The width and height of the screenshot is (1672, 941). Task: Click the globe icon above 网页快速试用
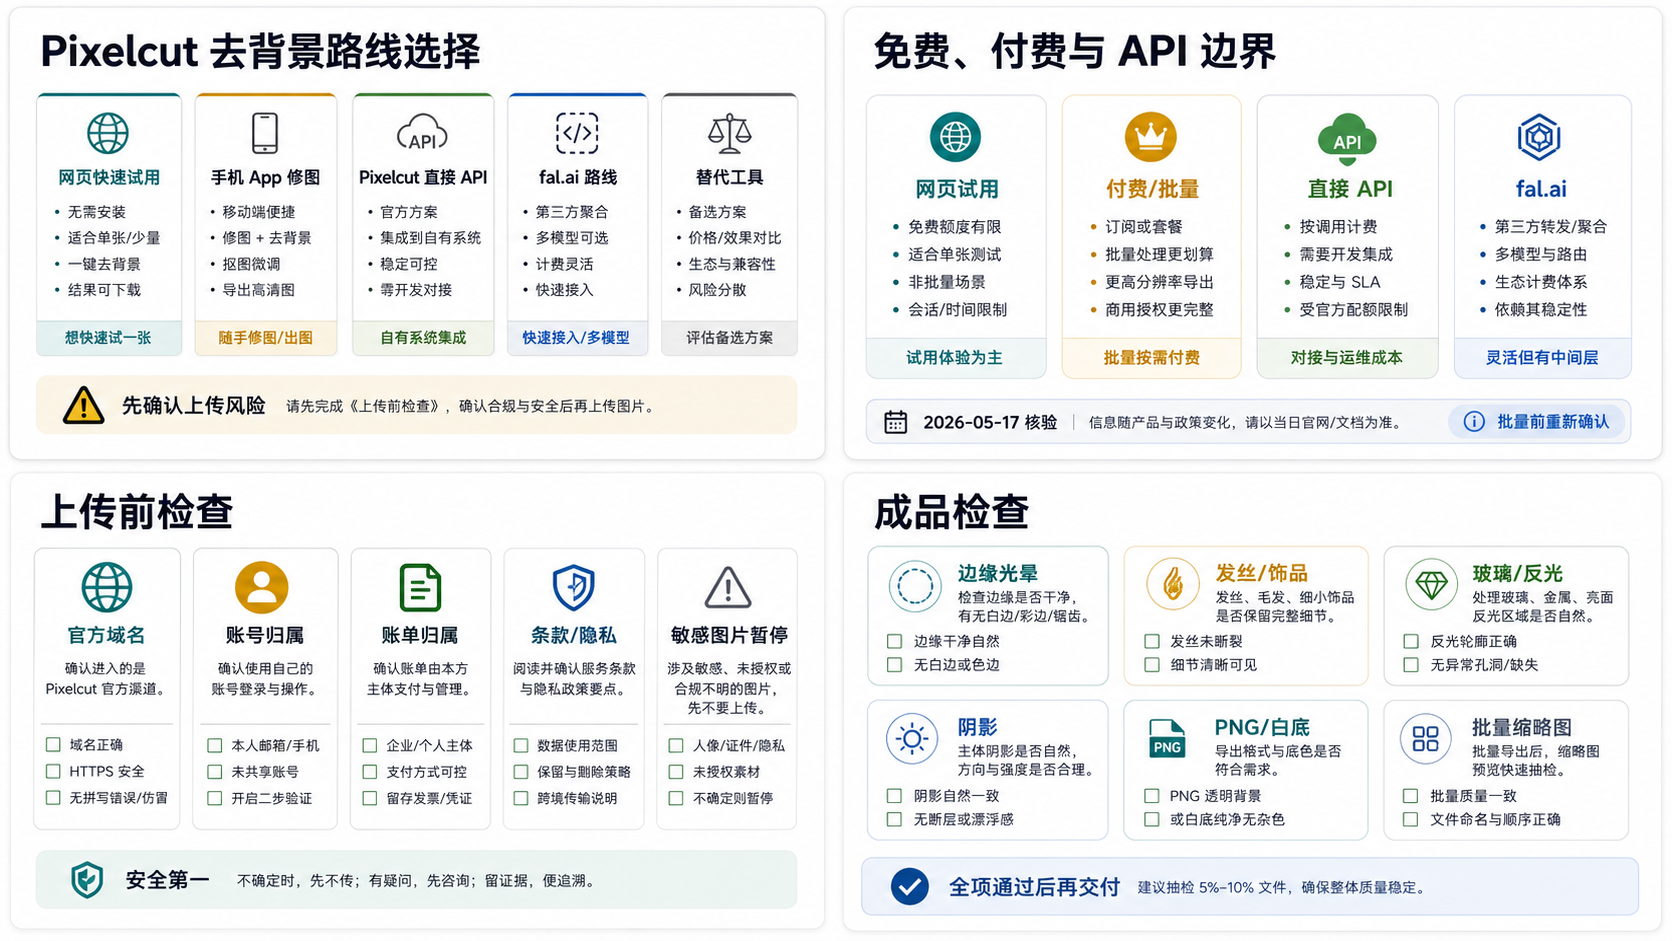(x=108, y=133)
